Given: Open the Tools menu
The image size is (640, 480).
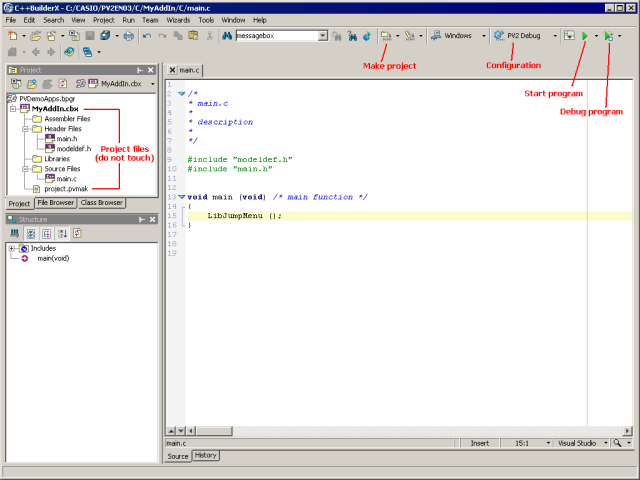Looking at the screenshot, I should [x=206, y=20].
